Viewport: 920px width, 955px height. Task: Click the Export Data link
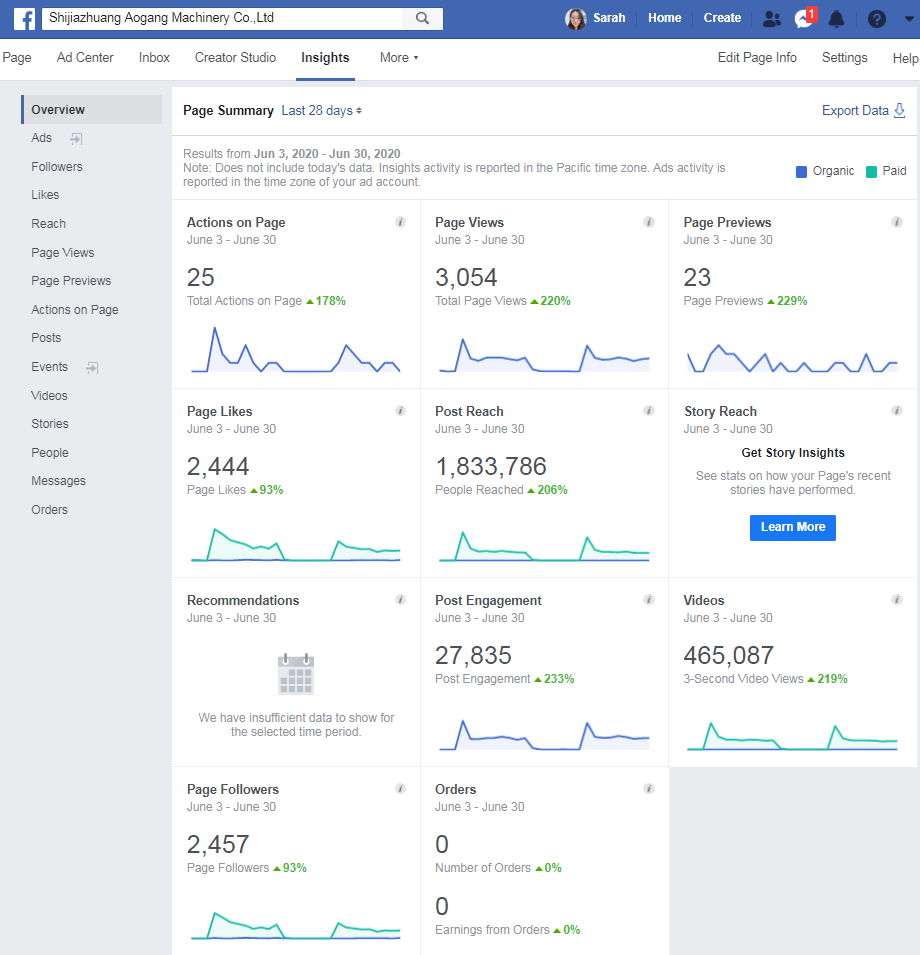pos(863,111)
